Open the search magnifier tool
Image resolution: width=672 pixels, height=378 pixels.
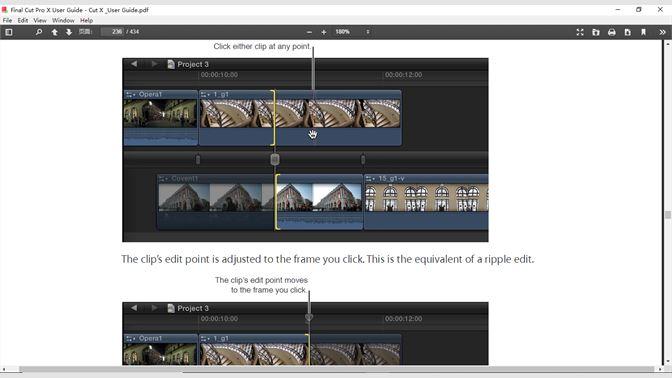[x=39, y=32]
